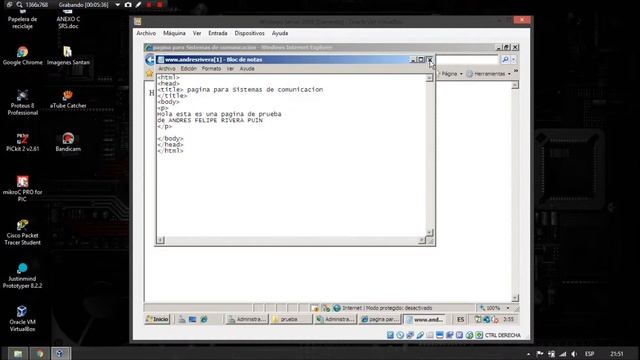Viewport: 640px width, 360px height.
Task: Launch PICkit 2 v2.61 desktop shortcut
Action: pos(22,142)
